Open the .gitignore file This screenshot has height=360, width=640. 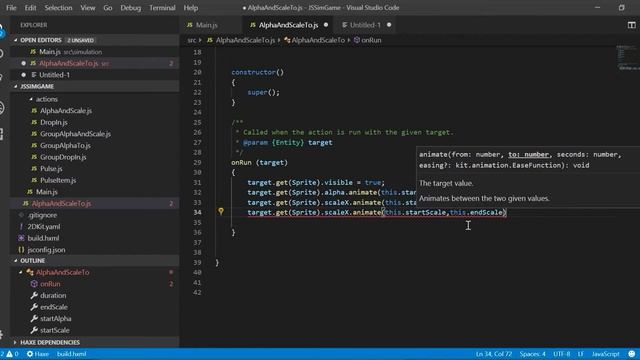click(x=42, y=215)
